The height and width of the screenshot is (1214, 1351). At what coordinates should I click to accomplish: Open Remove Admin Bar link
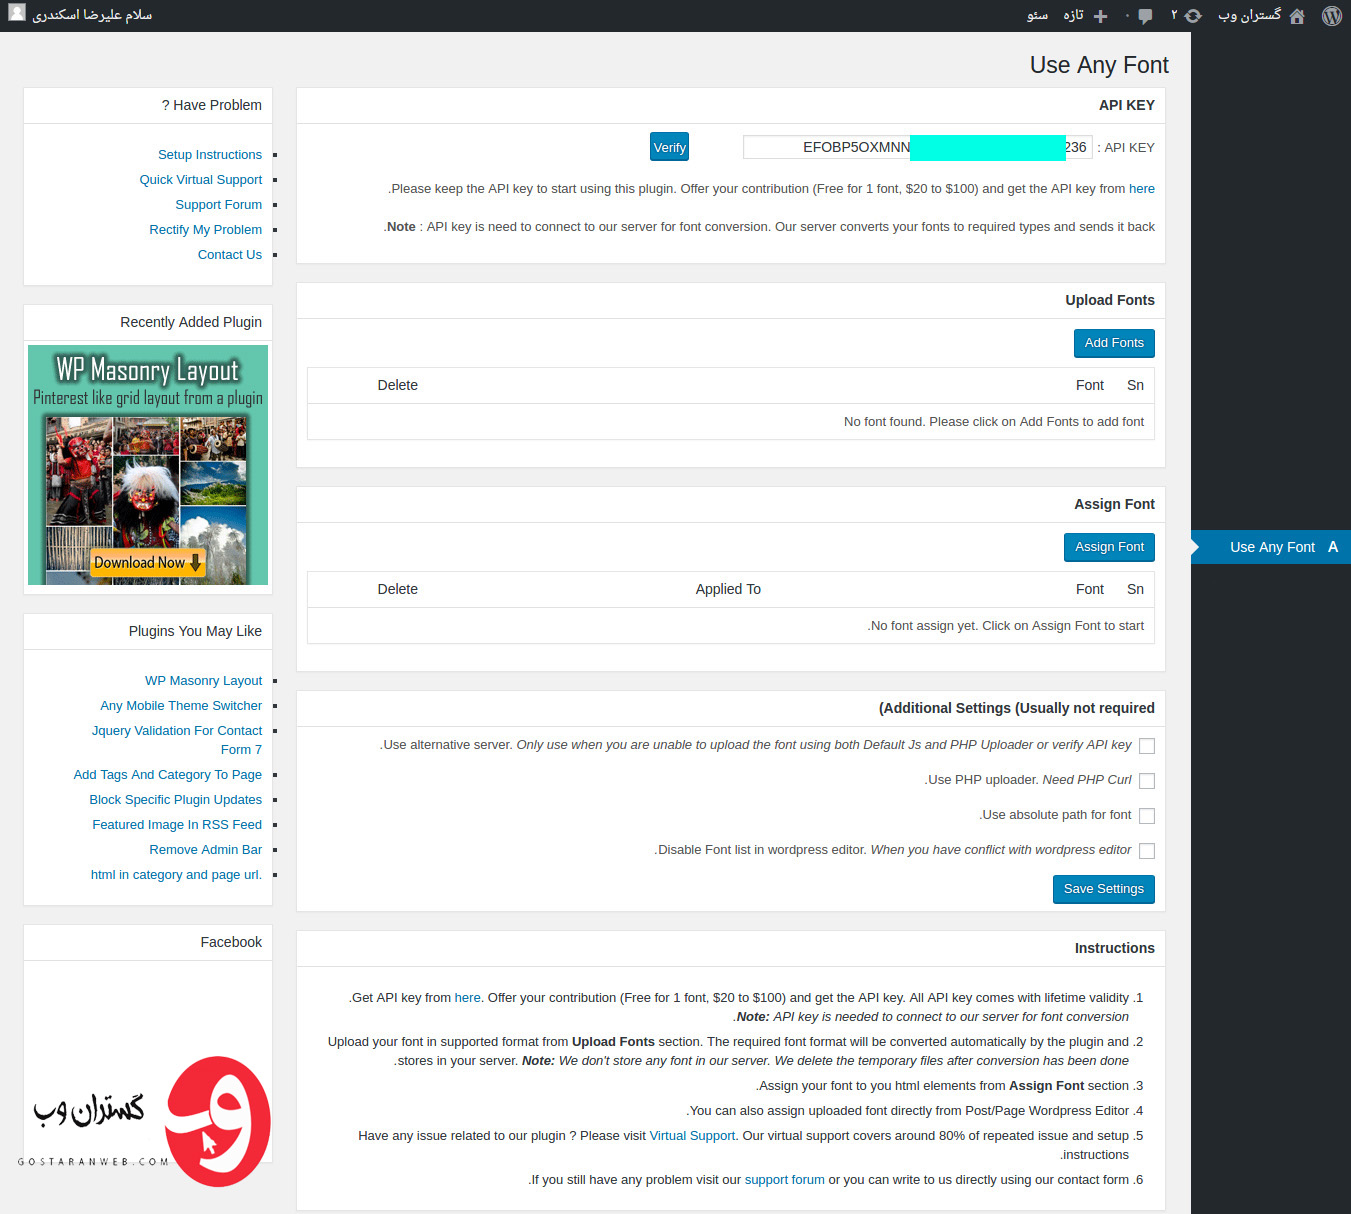pyautogui.click(x=206, y=850)
